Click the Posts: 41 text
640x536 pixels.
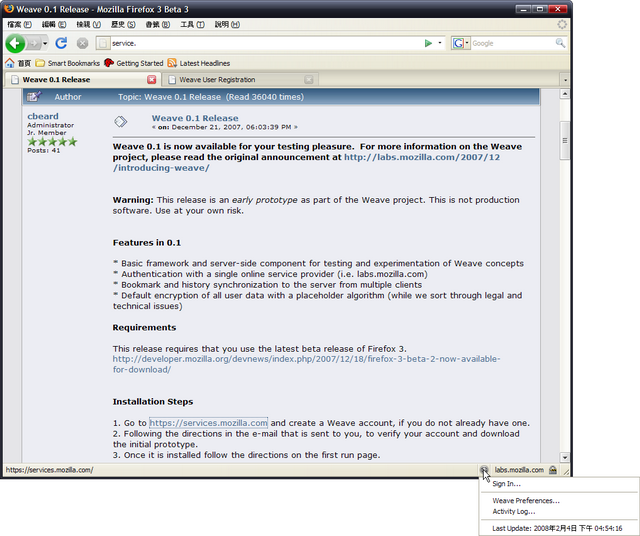[44, 151]
